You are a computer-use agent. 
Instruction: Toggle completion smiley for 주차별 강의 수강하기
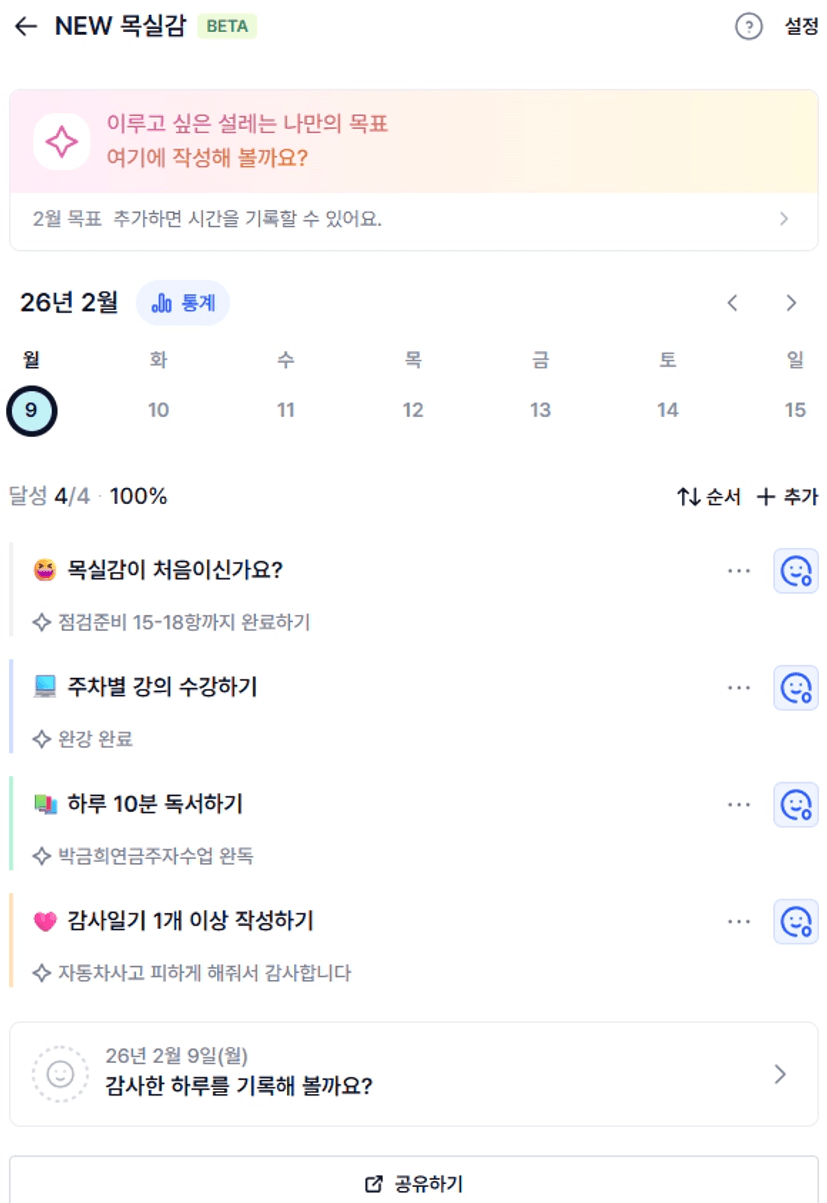click(796, 688)
